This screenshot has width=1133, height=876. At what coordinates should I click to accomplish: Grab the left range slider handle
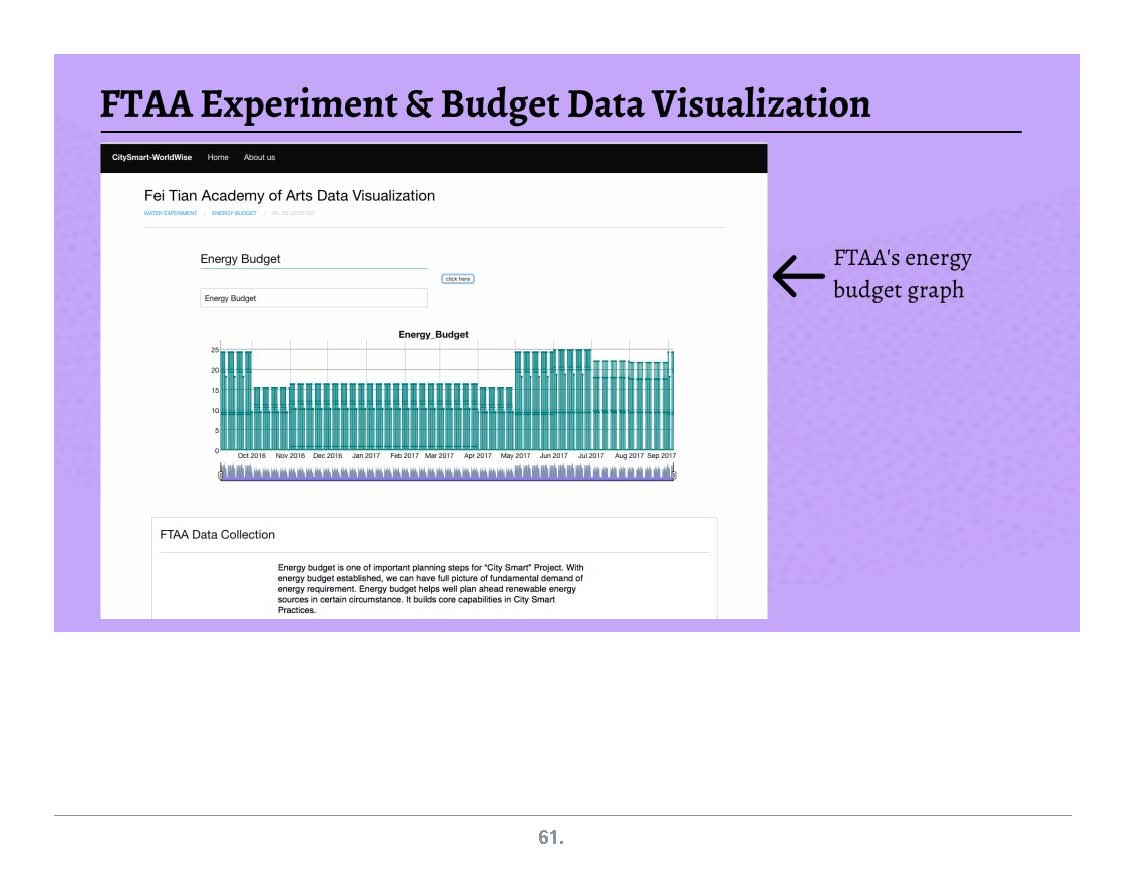(x=221, y=475)
